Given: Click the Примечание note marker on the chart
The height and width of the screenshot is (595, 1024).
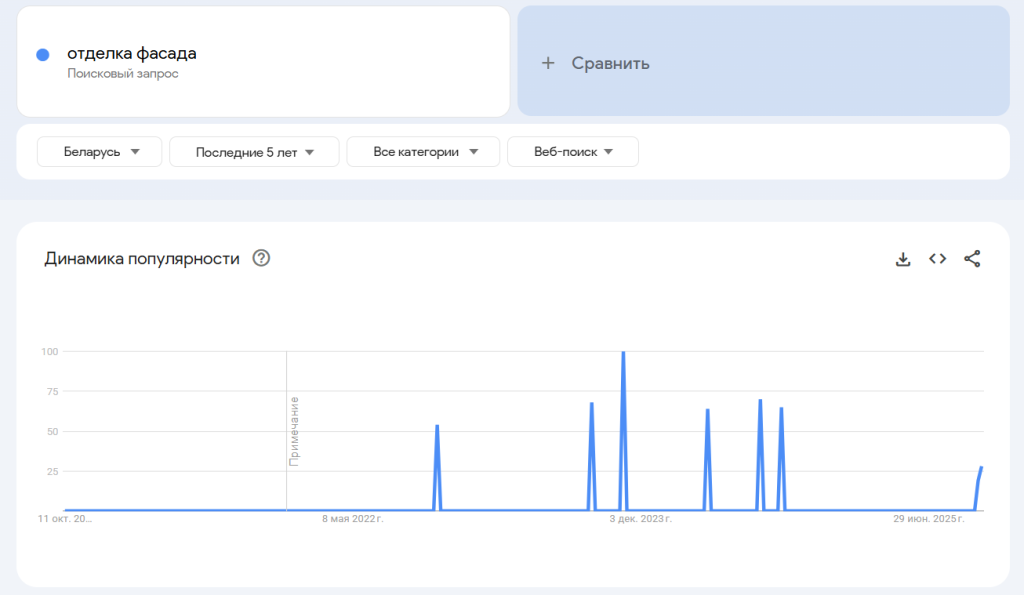Looking at the screenshot, I should click(x=294, y=431).
